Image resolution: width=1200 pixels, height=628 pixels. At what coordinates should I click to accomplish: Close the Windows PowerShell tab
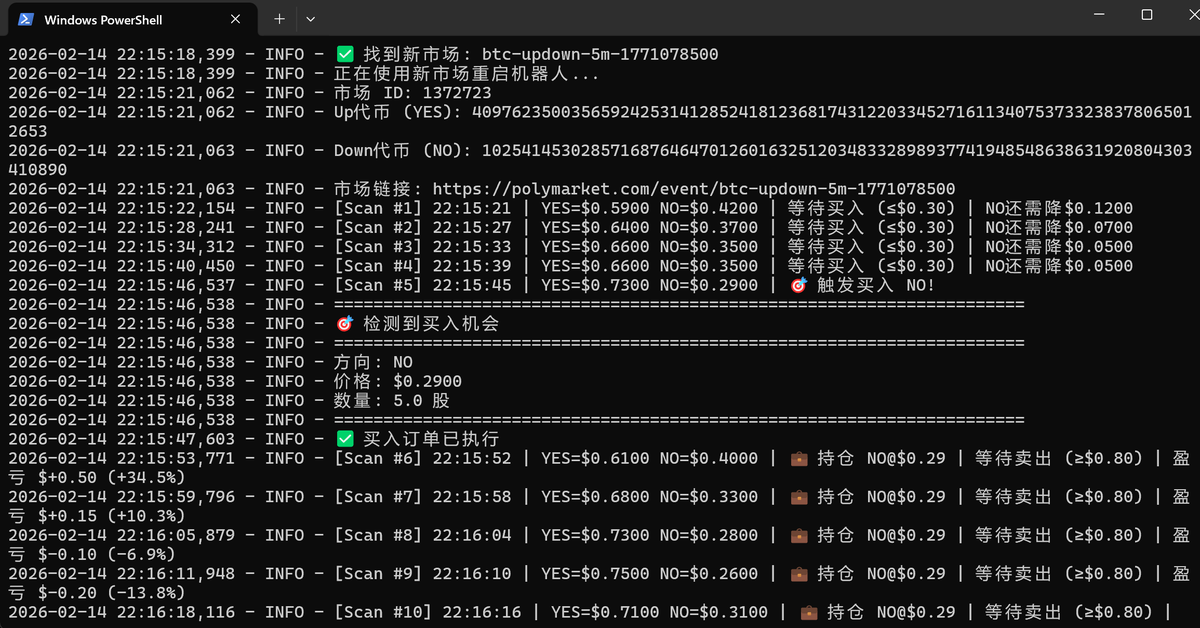point(237,19)
